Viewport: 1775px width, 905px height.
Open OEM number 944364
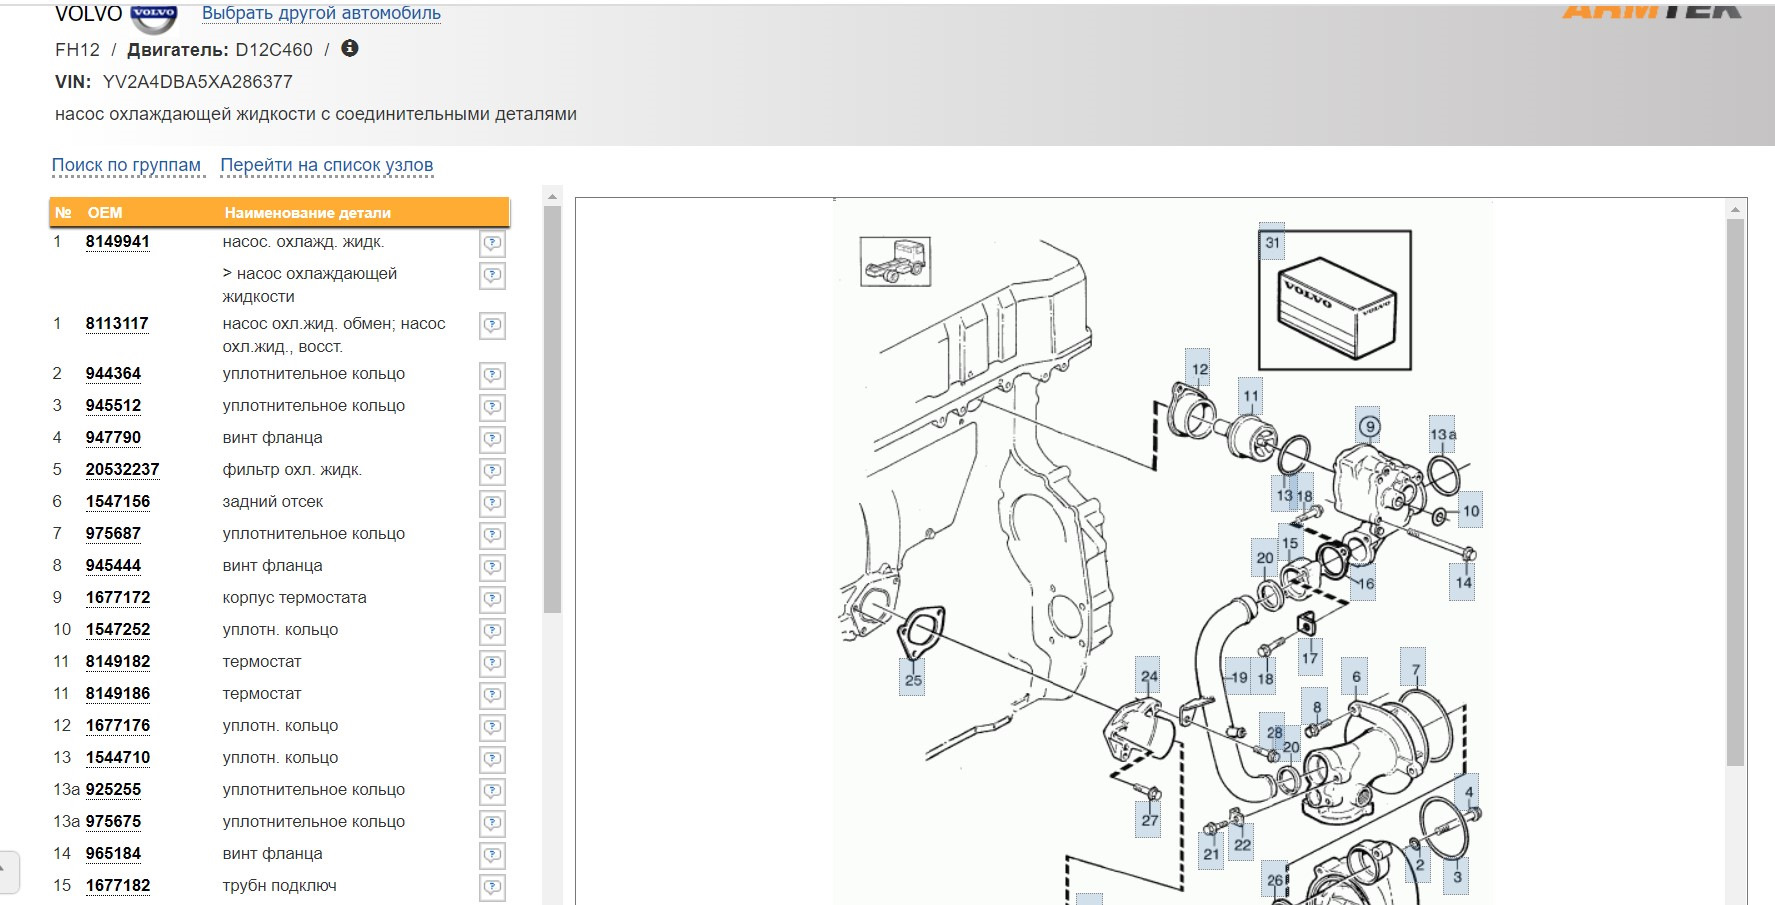(x=113, y=374)
